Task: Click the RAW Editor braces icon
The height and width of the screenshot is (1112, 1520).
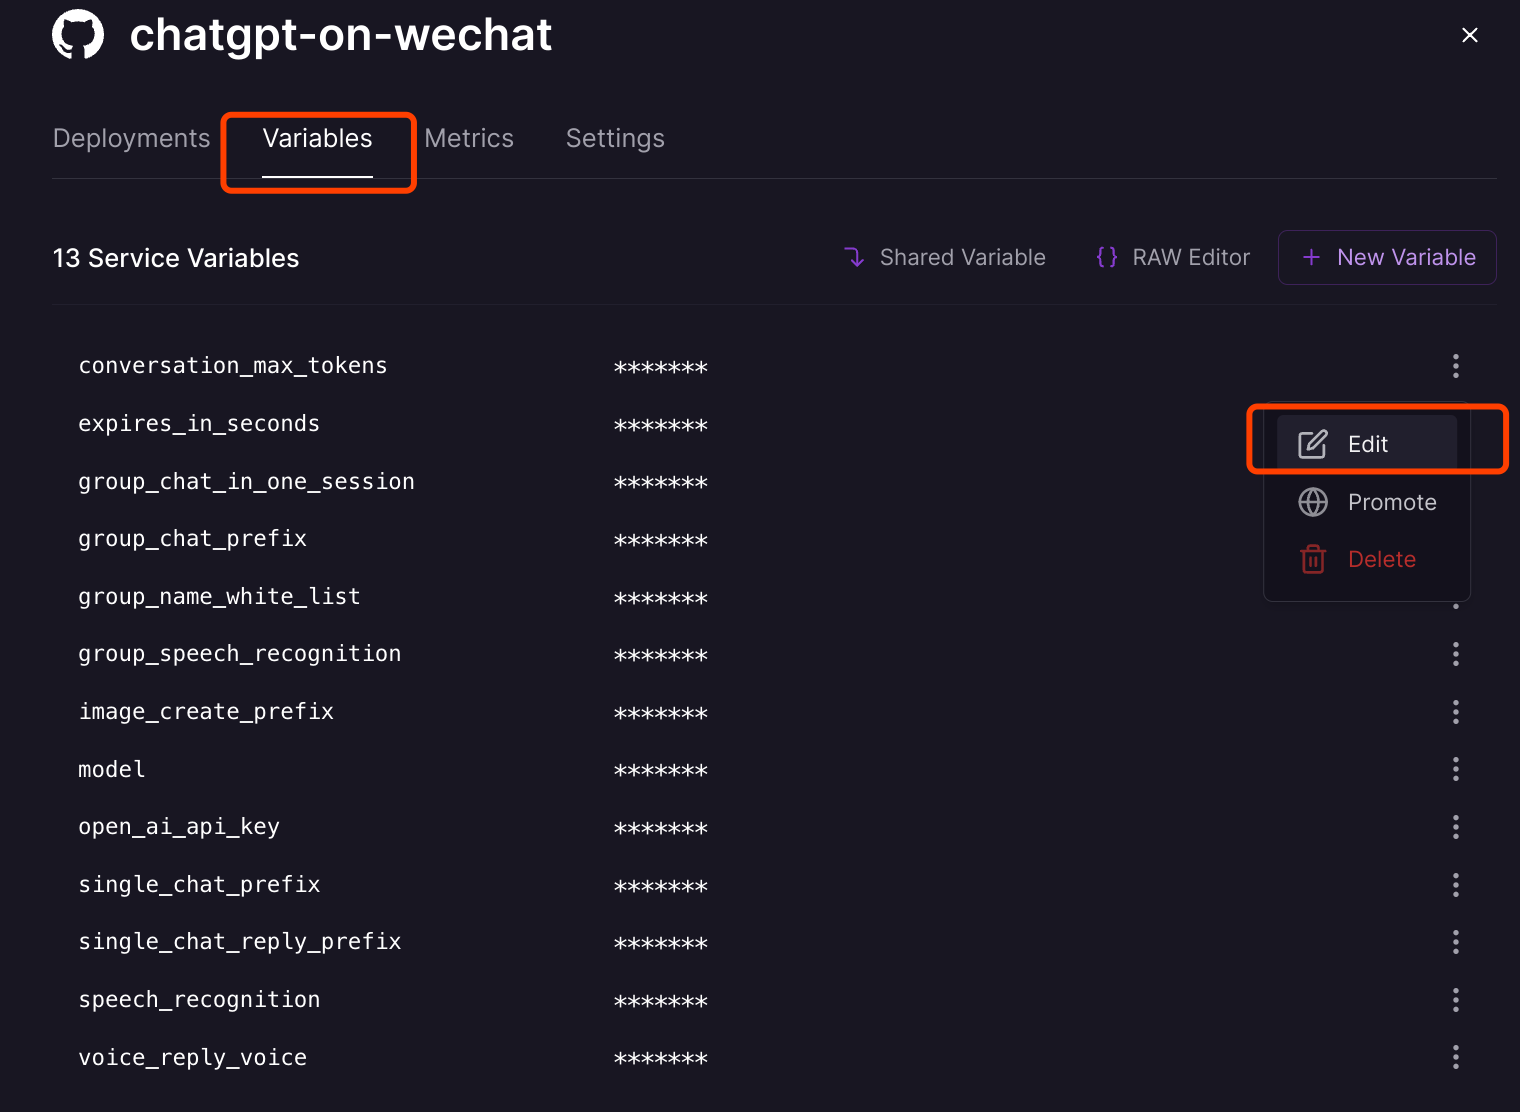Action: point(1107,258)
